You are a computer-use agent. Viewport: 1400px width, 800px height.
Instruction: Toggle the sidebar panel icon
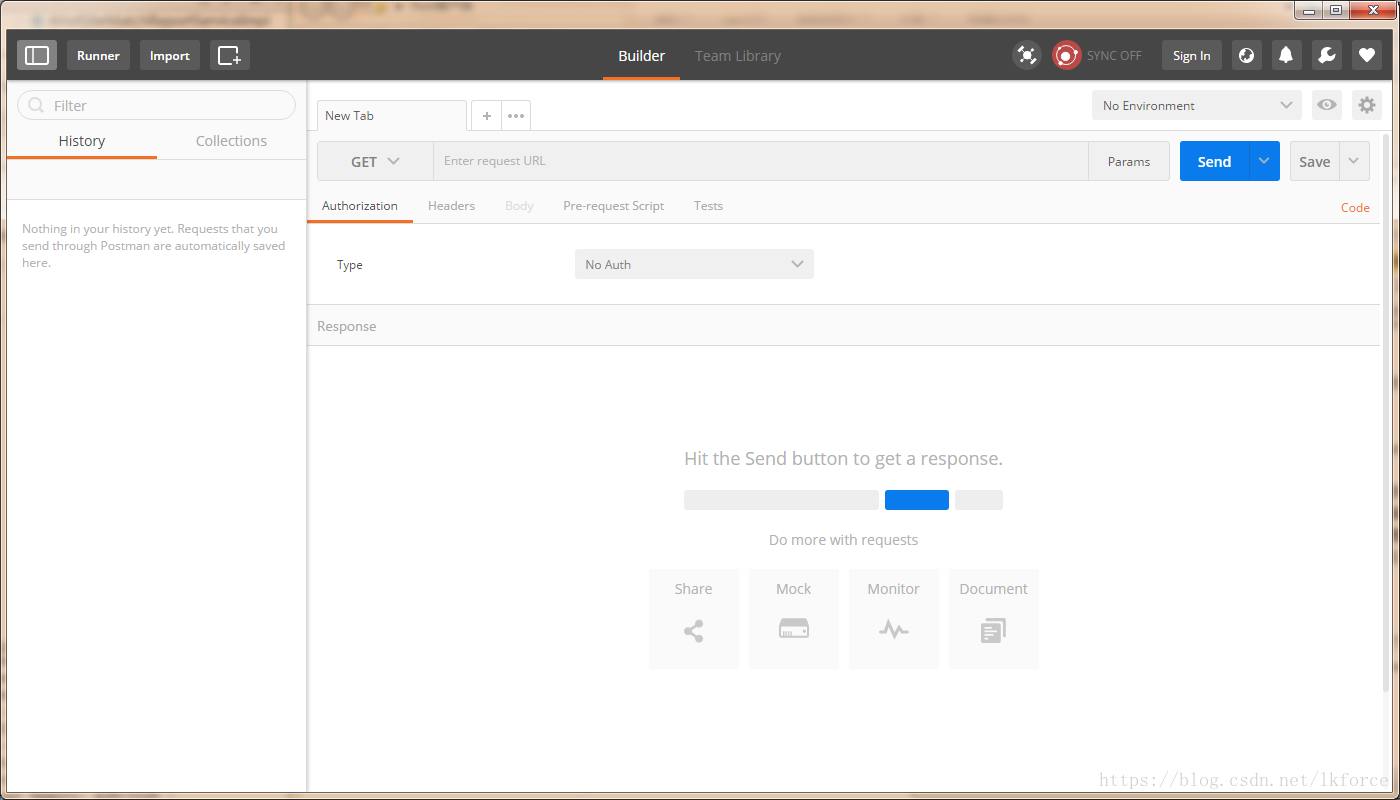37,55
